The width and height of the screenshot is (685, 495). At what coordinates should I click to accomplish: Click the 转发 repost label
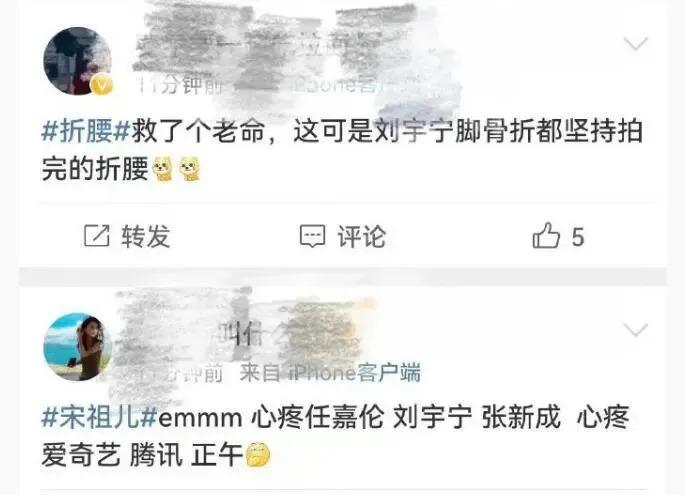(145, 236)
